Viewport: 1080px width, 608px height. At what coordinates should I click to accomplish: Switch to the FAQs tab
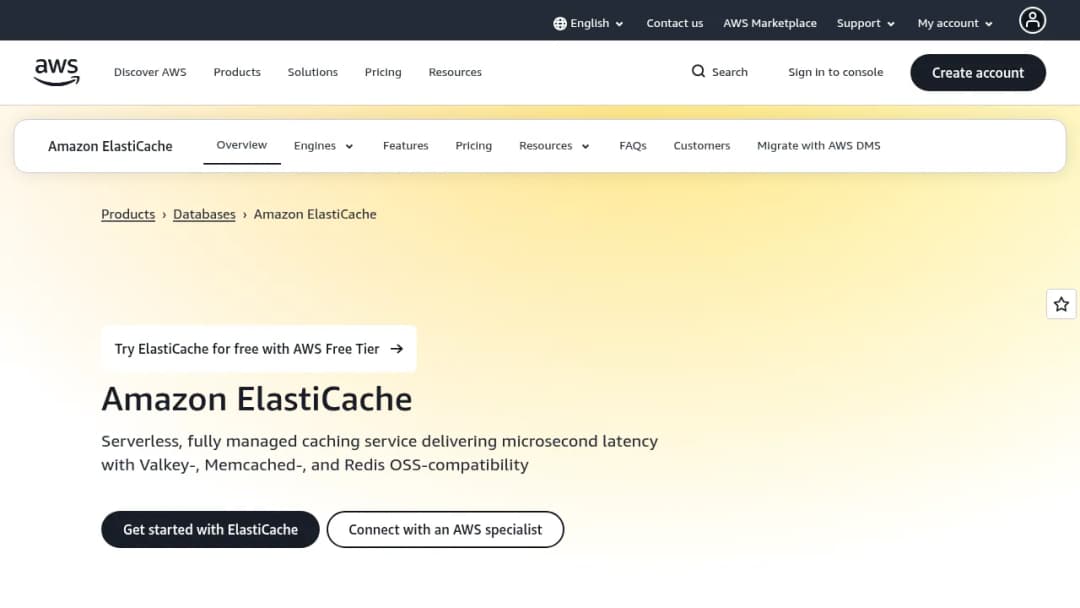pos(633,146)
